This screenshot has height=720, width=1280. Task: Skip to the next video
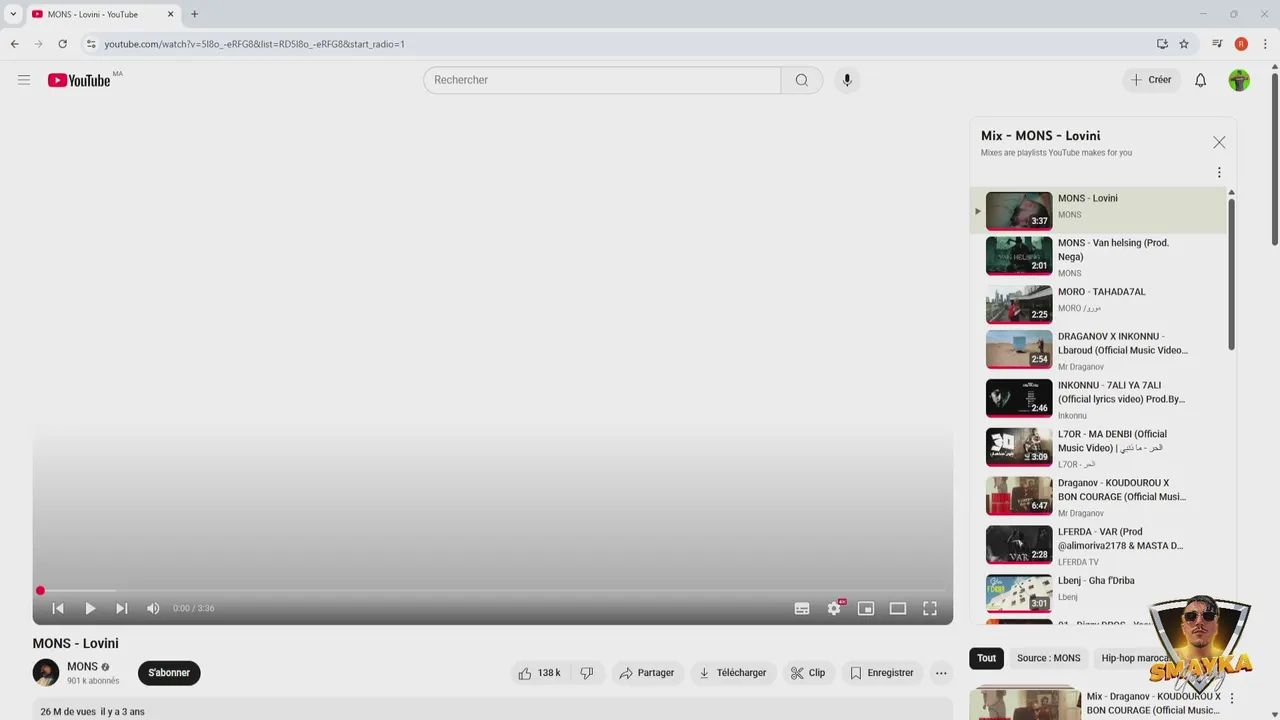point(122,608)
